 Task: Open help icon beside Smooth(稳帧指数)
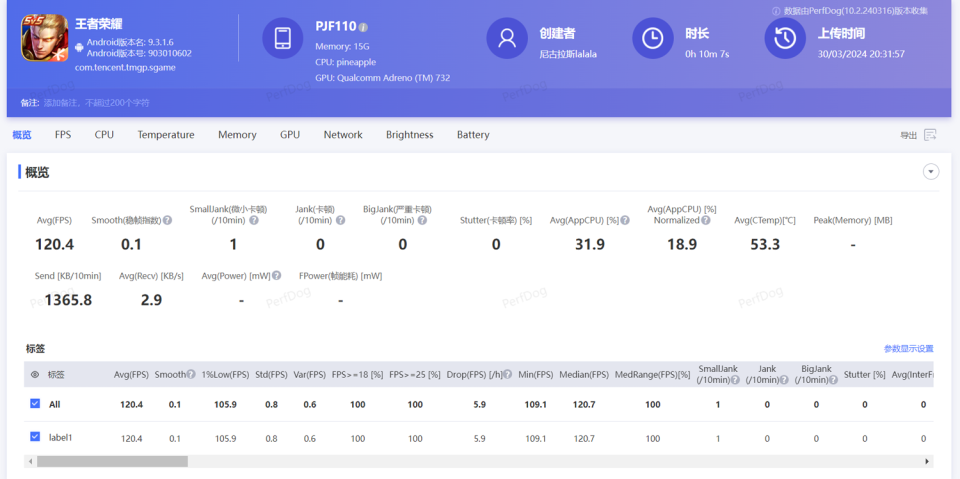pyautogui.click(x=167, y=220)
